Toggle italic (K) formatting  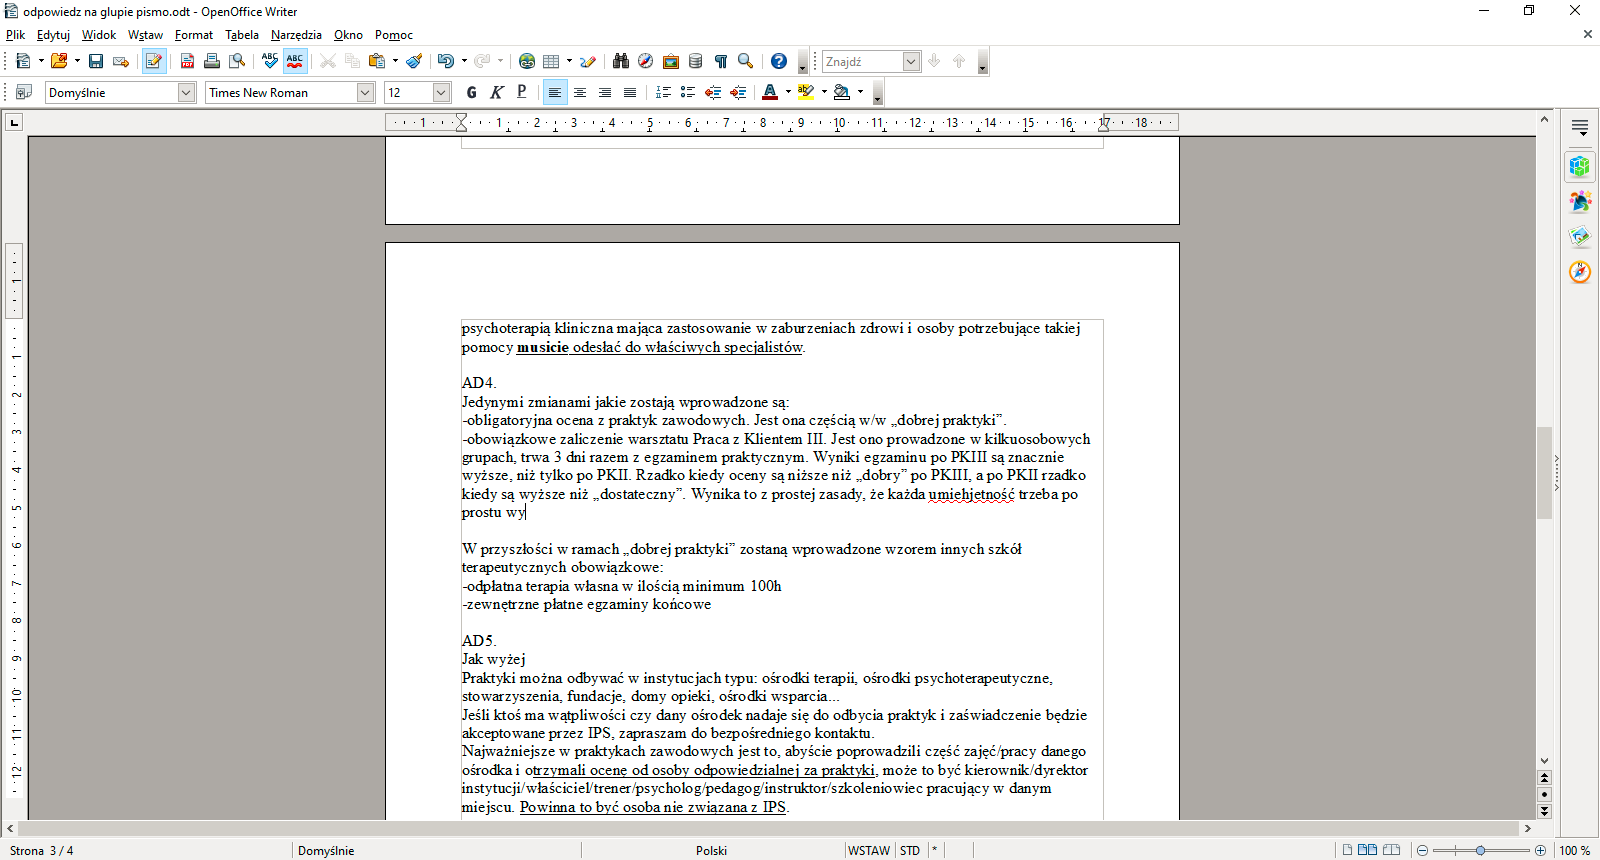pyautogui.click(x=497, y=92)
